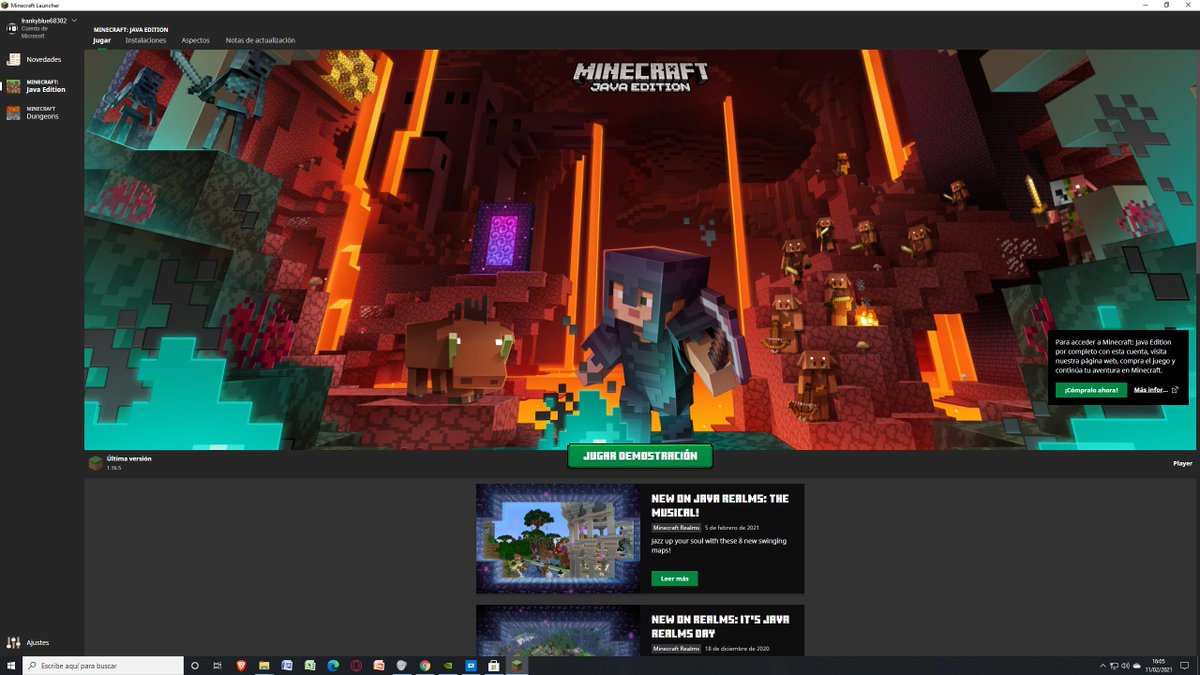Open the Windows Start menu

(11, 665)
